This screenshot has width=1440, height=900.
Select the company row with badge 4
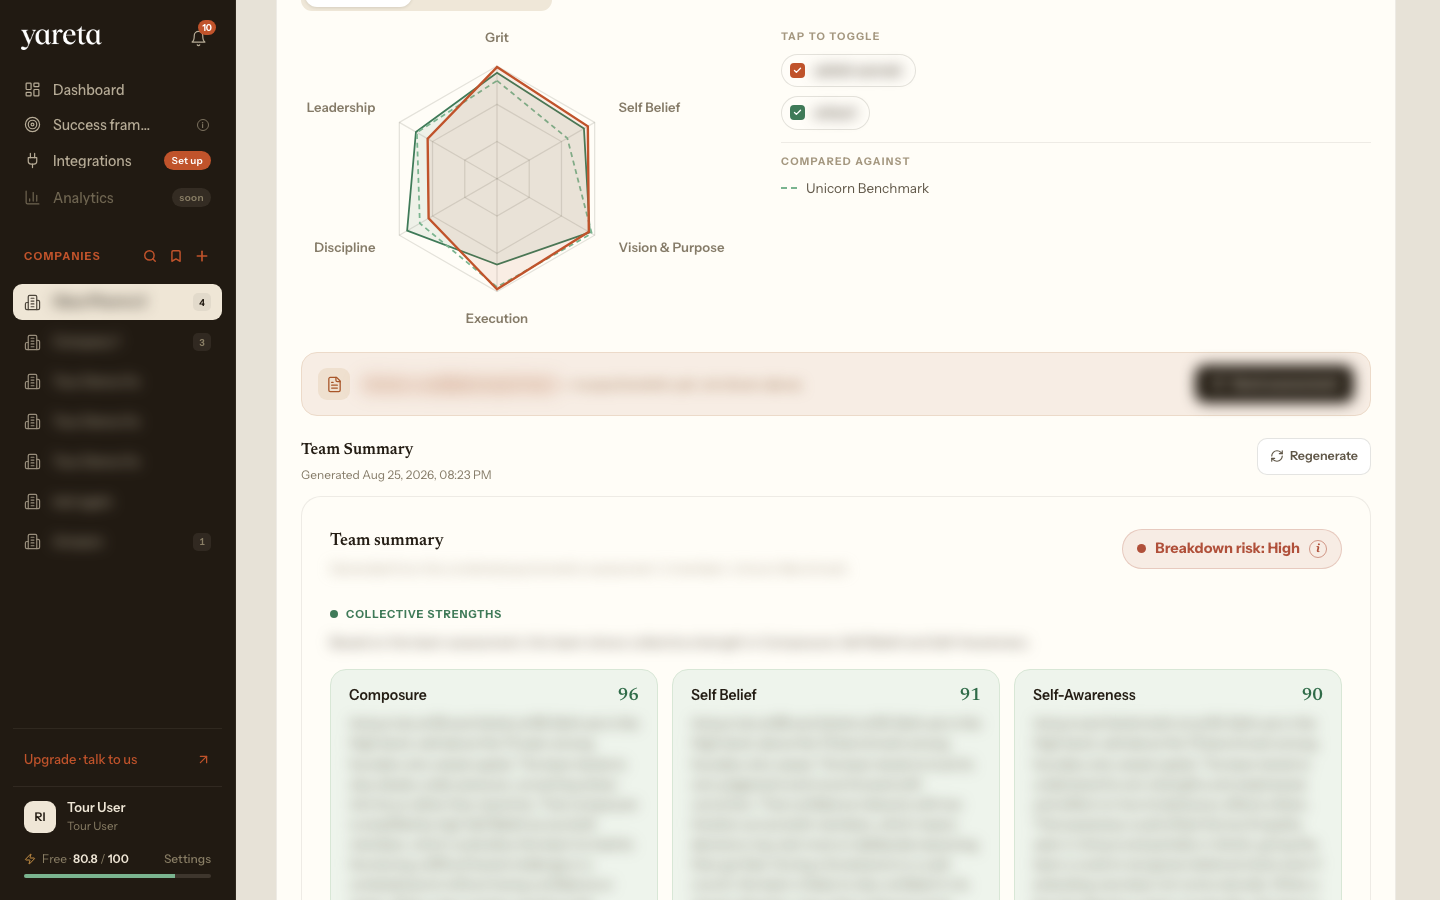(117, 302)
